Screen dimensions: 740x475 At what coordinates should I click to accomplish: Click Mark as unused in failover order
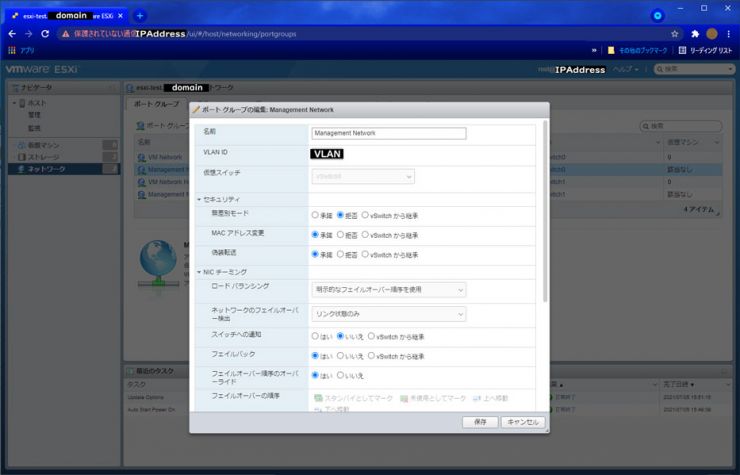point(433,399)
